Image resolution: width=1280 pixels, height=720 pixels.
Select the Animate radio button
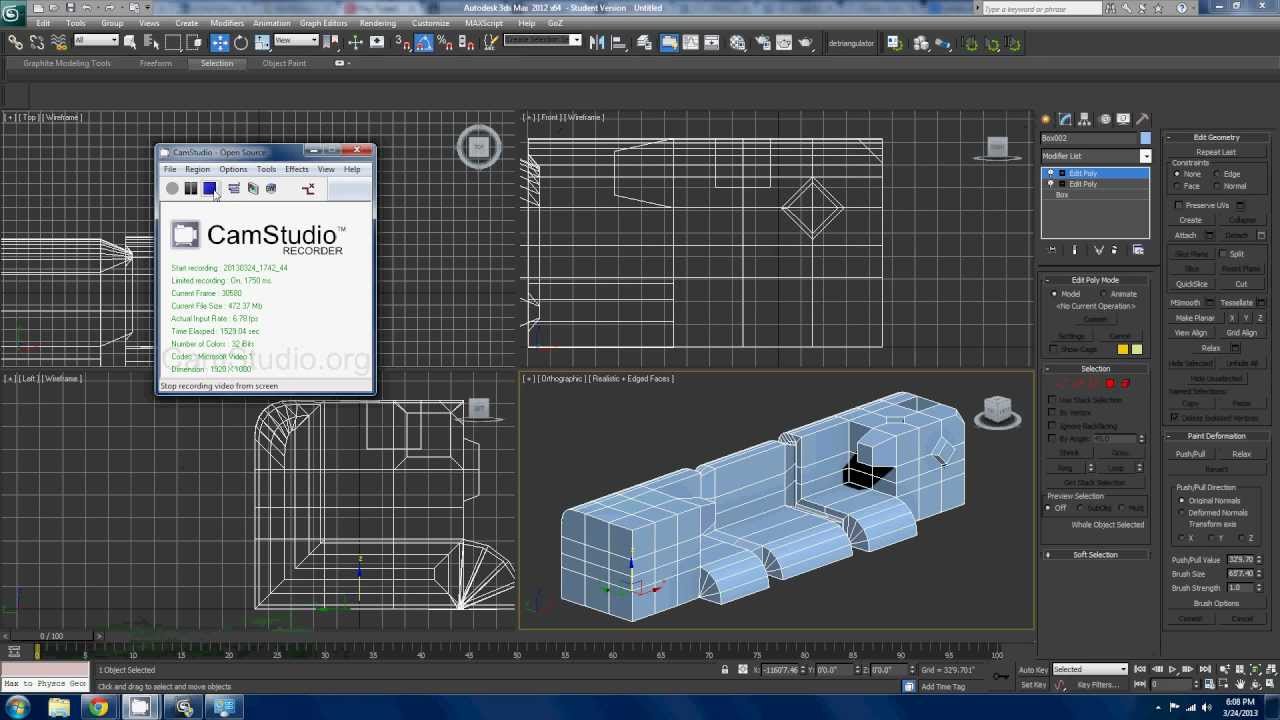[1104, 294]
